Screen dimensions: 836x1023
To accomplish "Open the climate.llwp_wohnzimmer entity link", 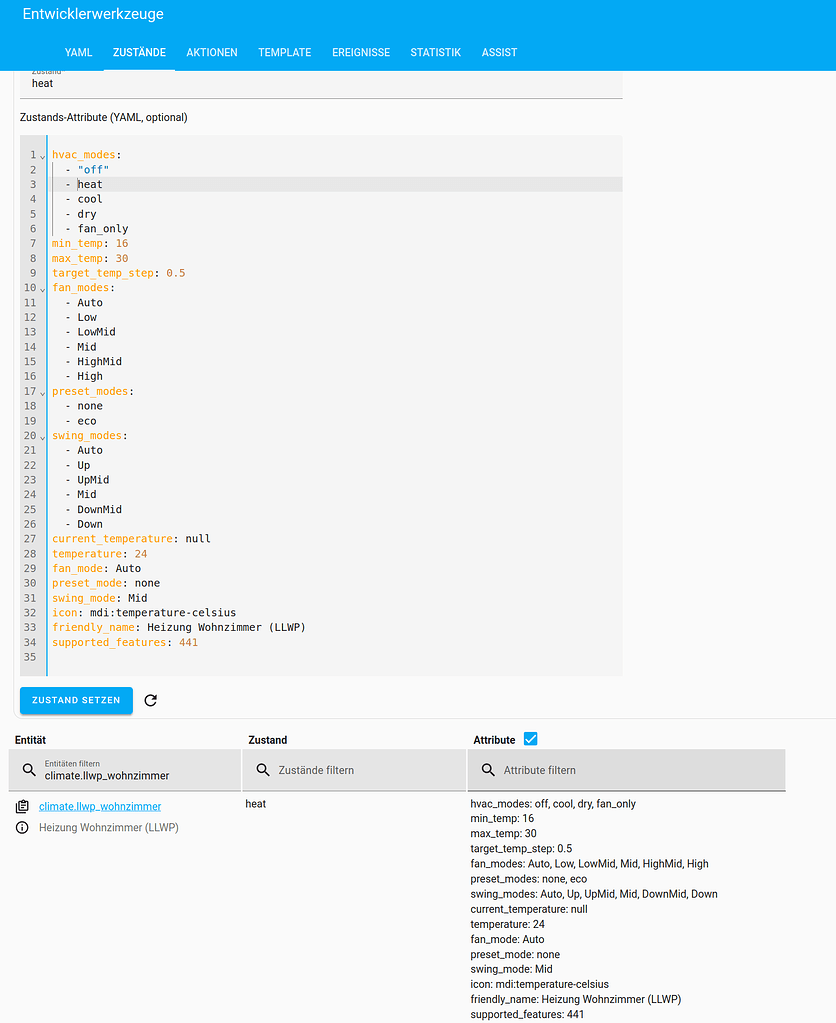I will click(x=100, y=806).
